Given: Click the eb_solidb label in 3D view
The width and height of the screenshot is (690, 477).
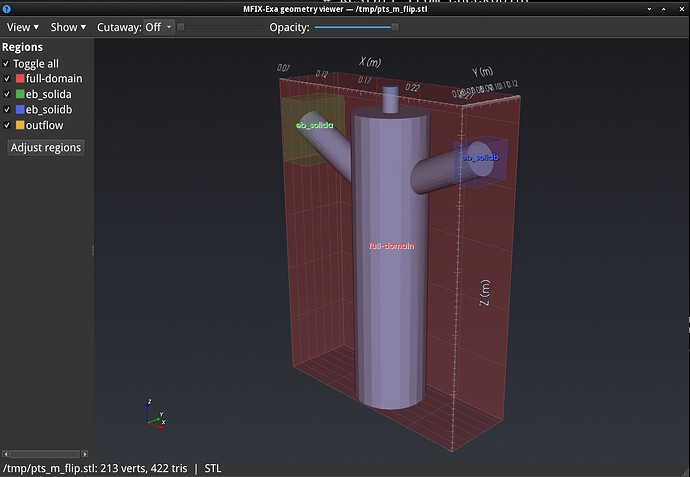Looking at the screenshot, I should tap(480, 158).
